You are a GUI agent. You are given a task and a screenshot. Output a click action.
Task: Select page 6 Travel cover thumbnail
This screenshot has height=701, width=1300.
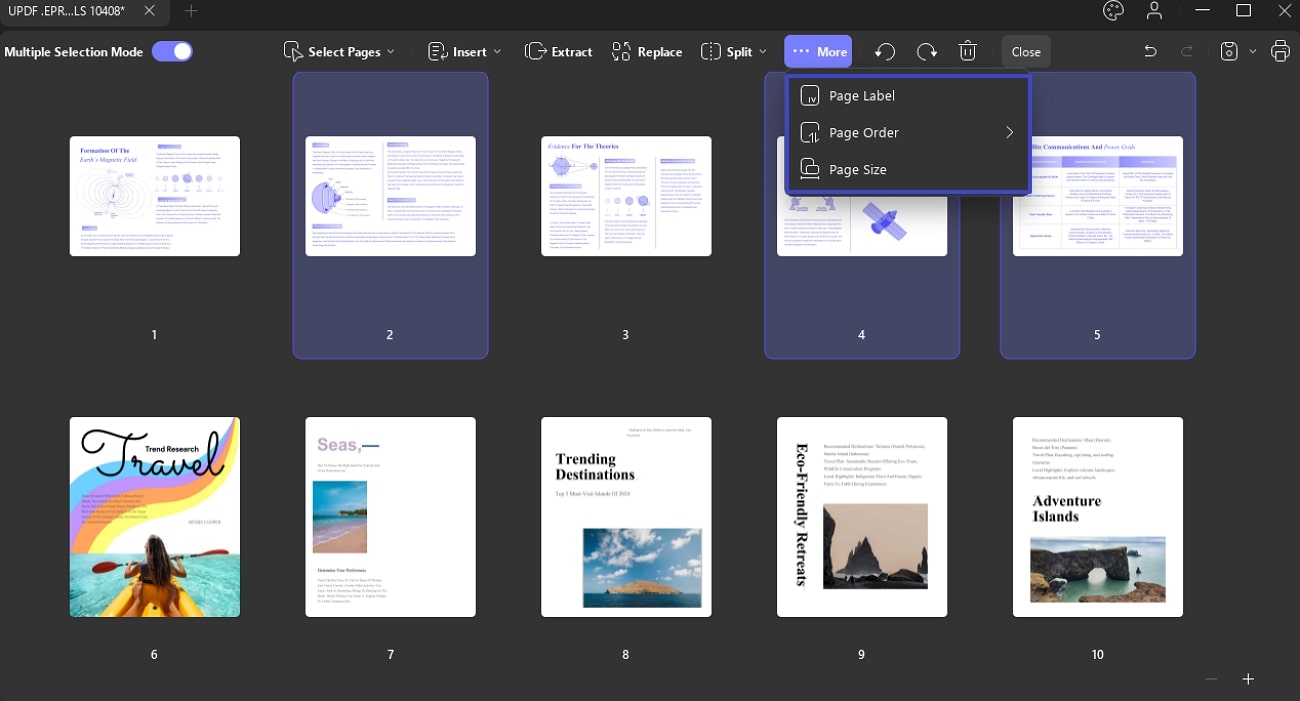155,517
